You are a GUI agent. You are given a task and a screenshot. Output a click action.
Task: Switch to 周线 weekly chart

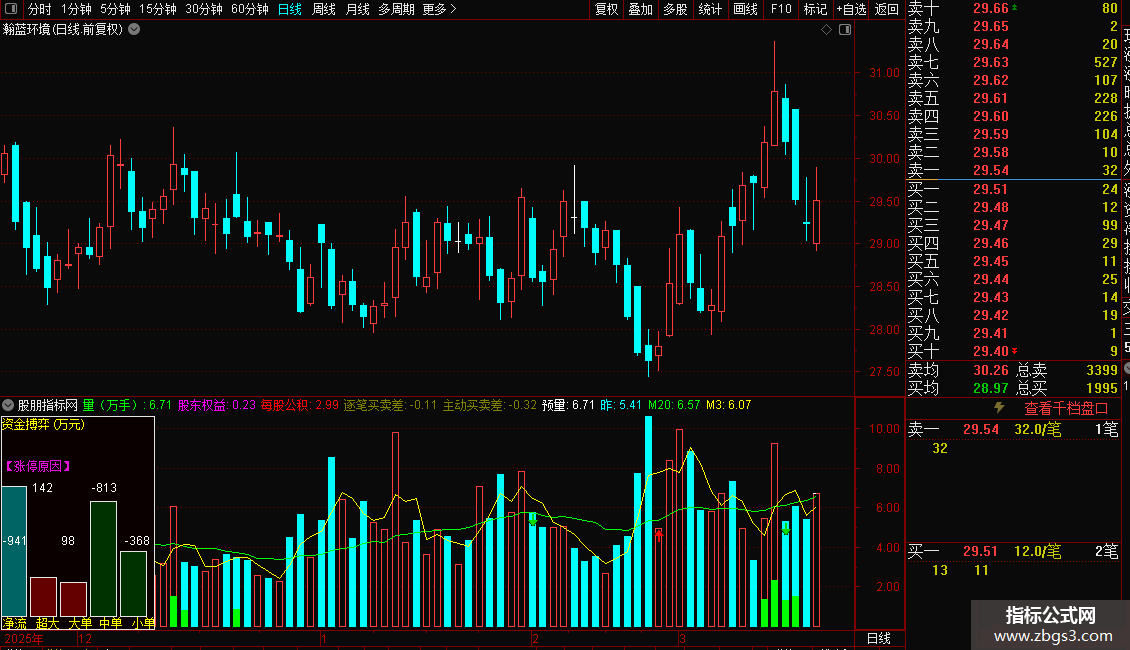(x=324, y=9)
